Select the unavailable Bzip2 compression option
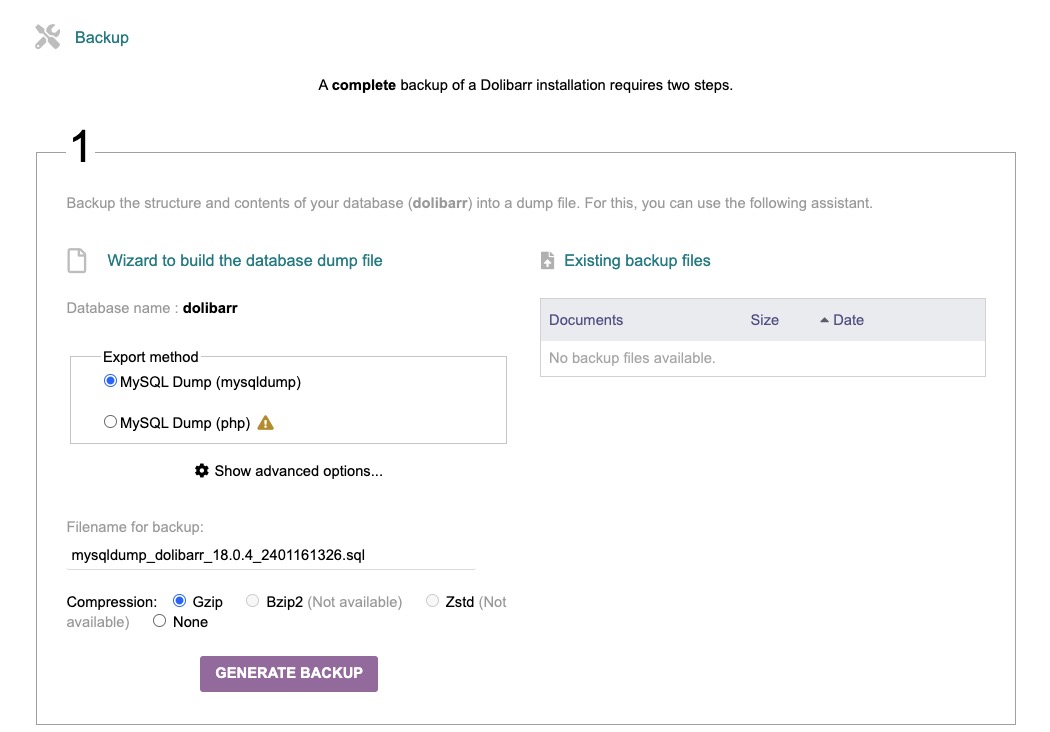The image size is (1050, 732). pyautogui.click(x=252, y=600)
